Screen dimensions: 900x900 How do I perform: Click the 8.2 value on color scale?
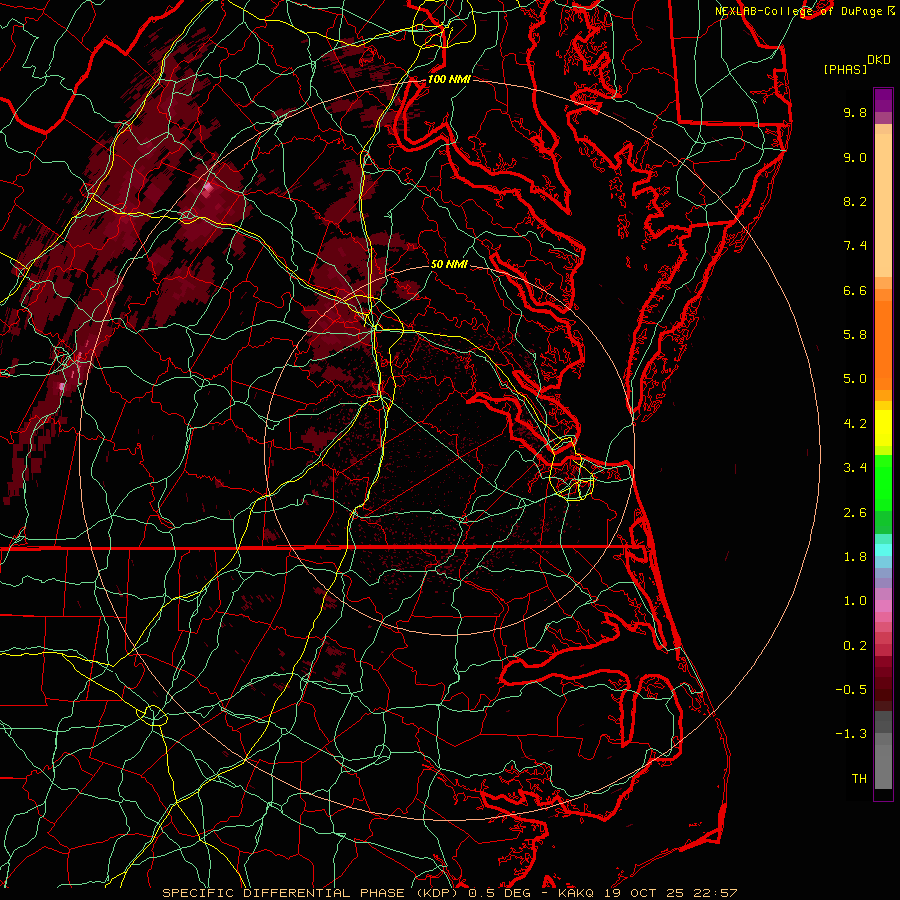pyautogui.click(x=855, y=201)
